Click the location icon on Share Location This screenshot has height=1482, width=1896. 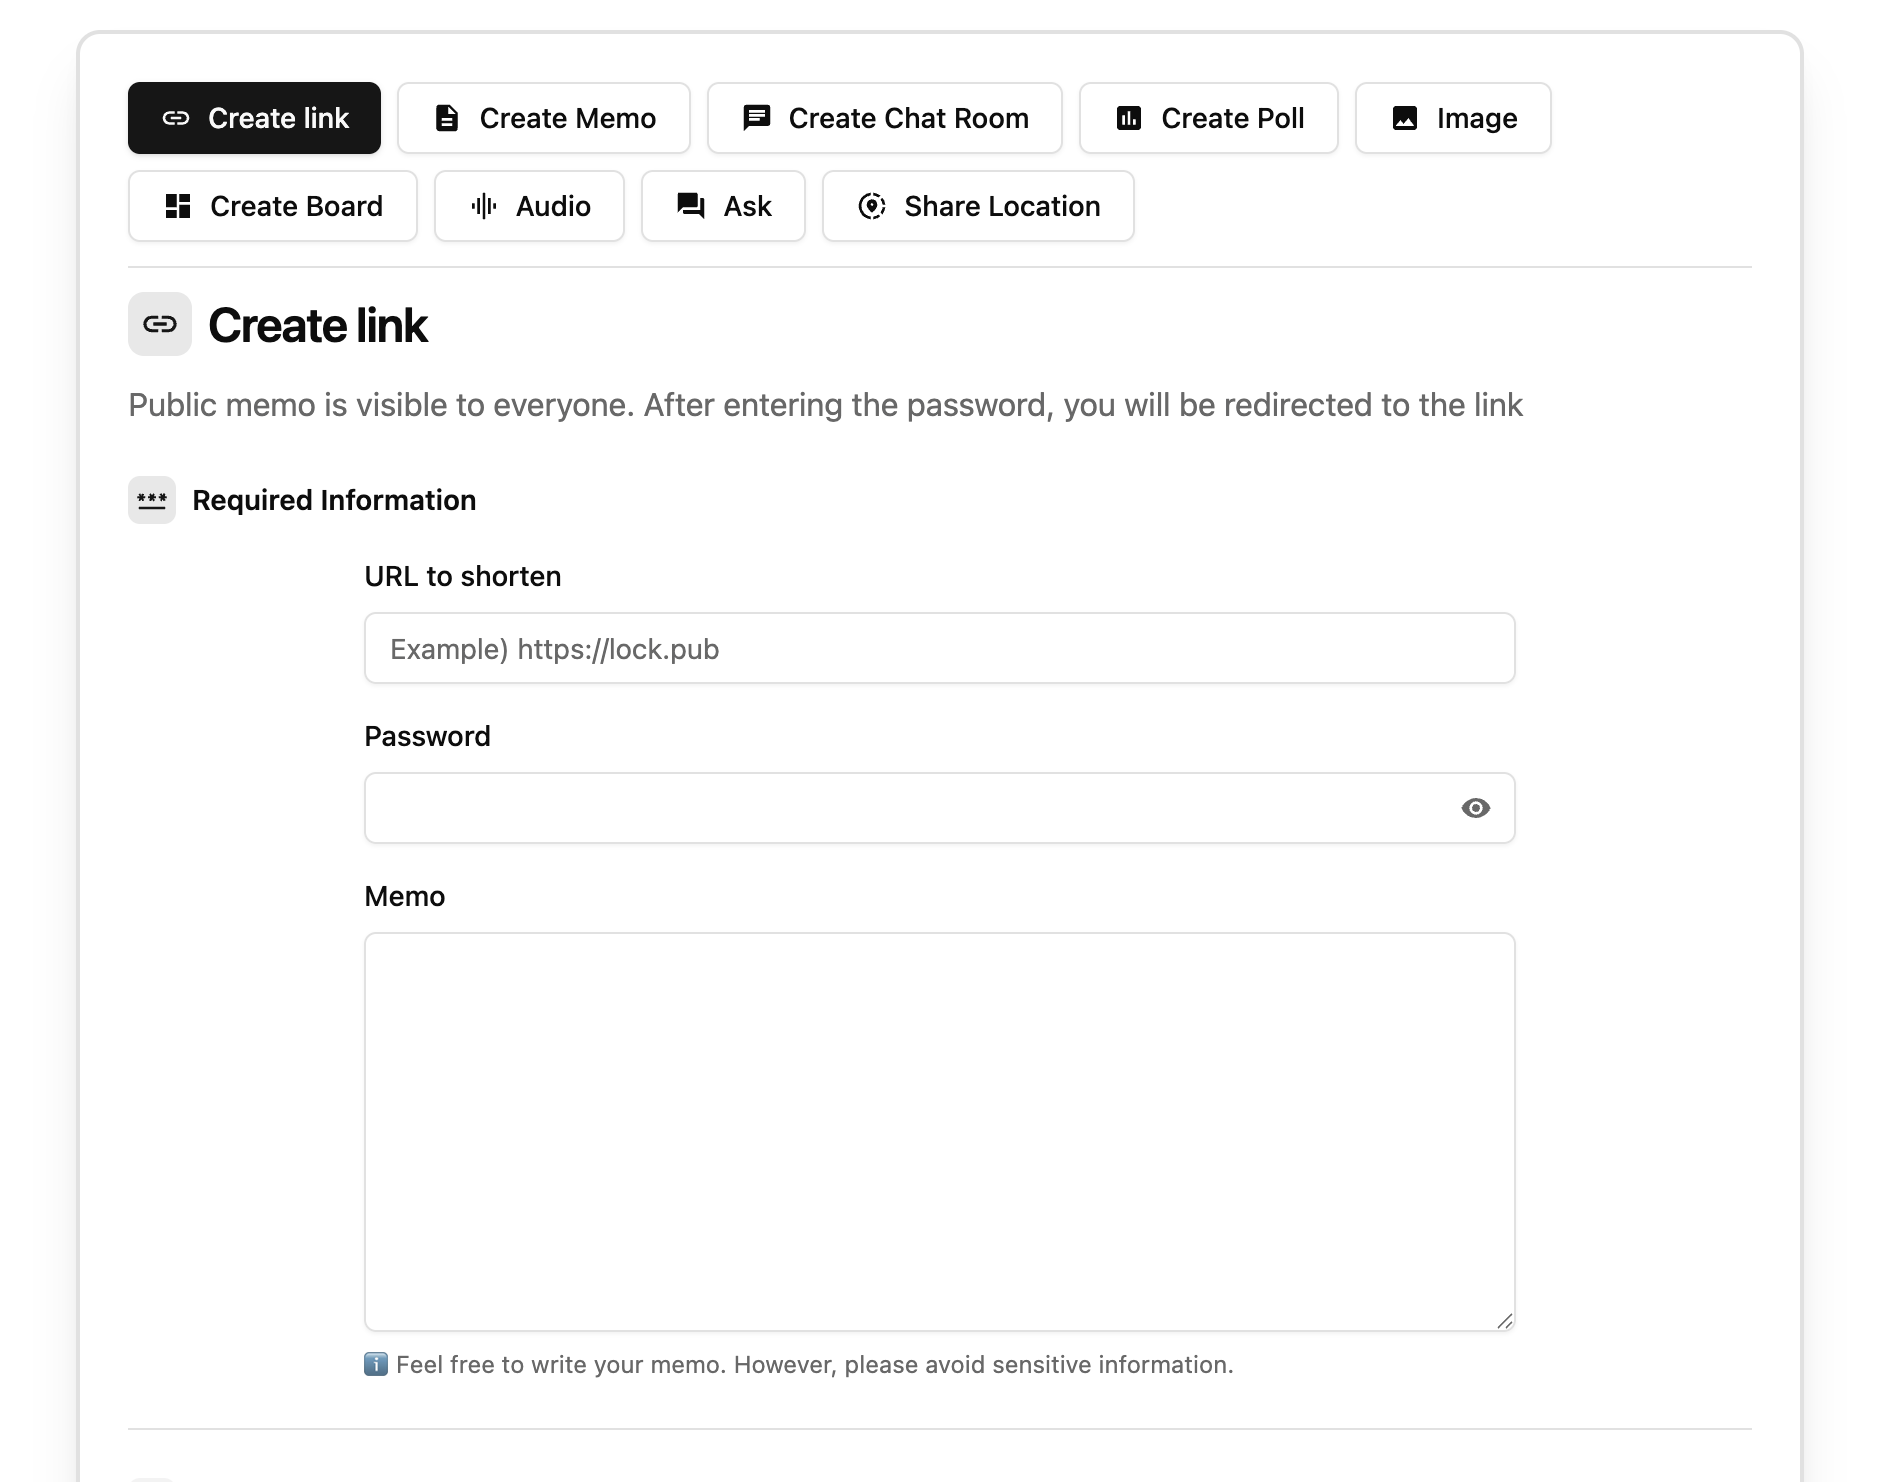tap(872, 206)
